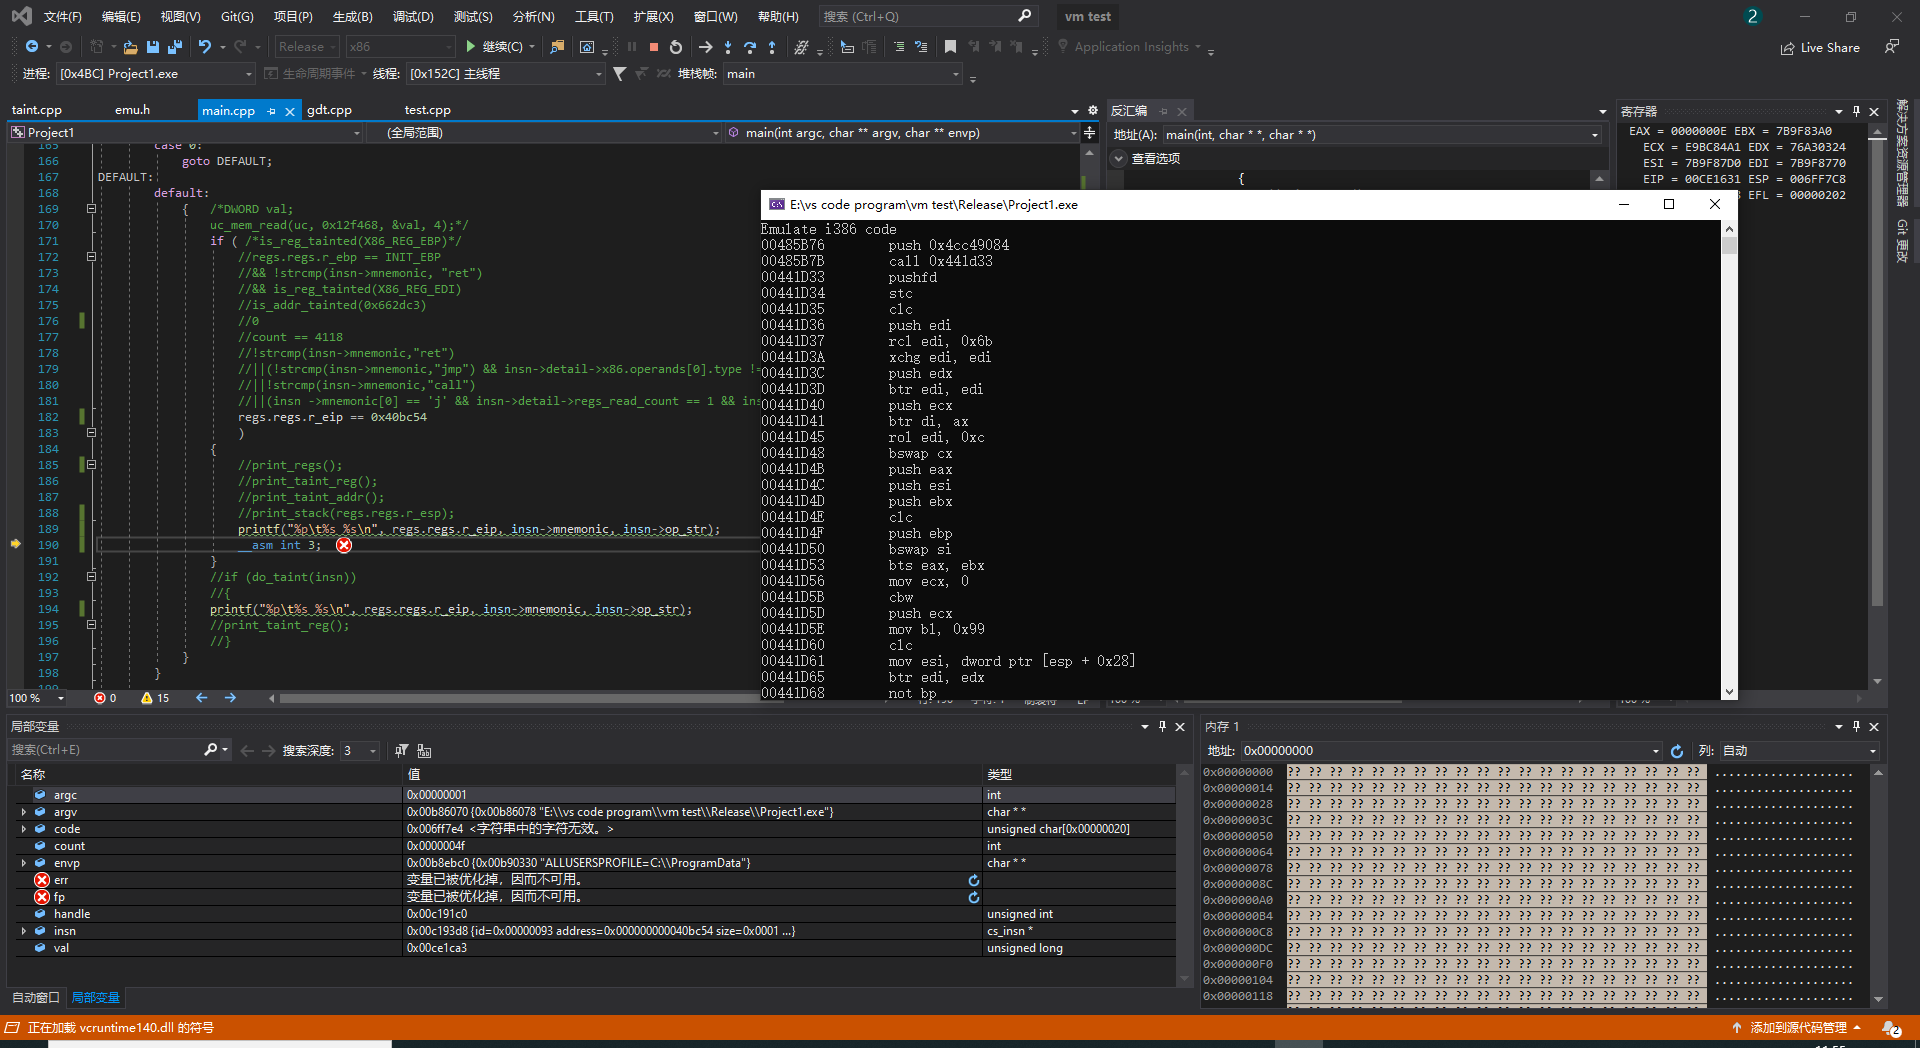Click the Stop Debugging red square icon
Image resolution: width=1920 pixels, height=1048 pixels.
[654, 47]
